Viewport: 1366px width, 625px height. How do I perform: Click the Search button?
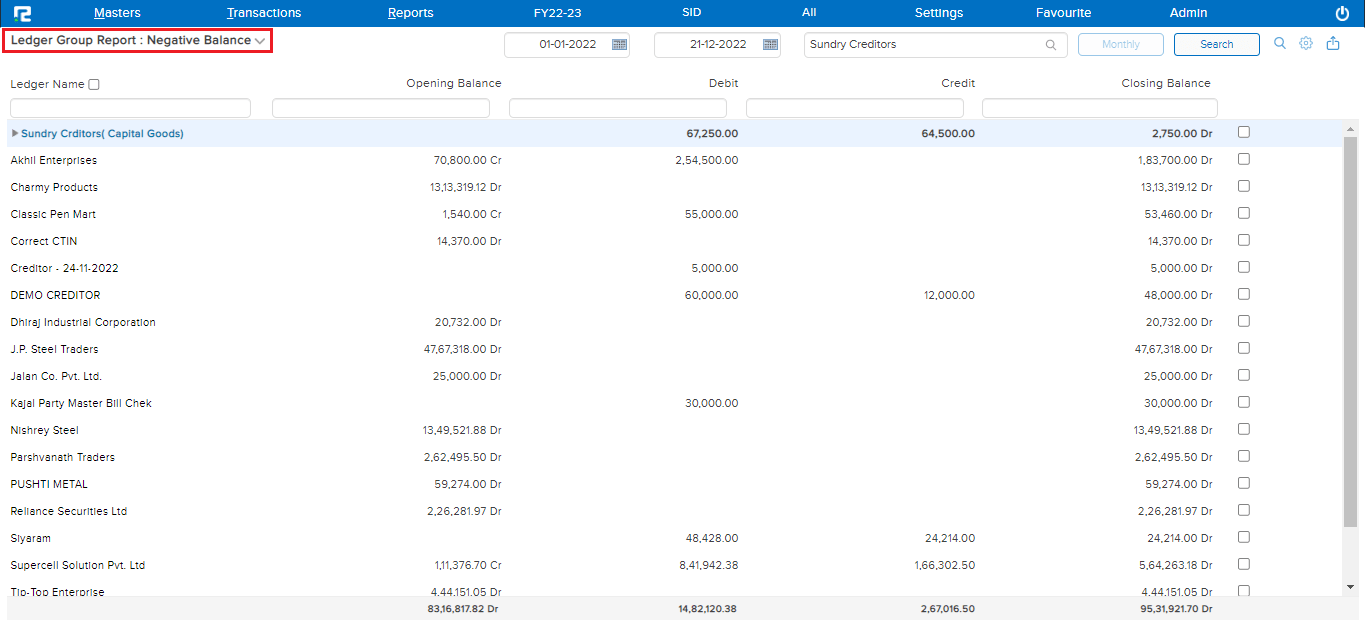point(1216,44)
